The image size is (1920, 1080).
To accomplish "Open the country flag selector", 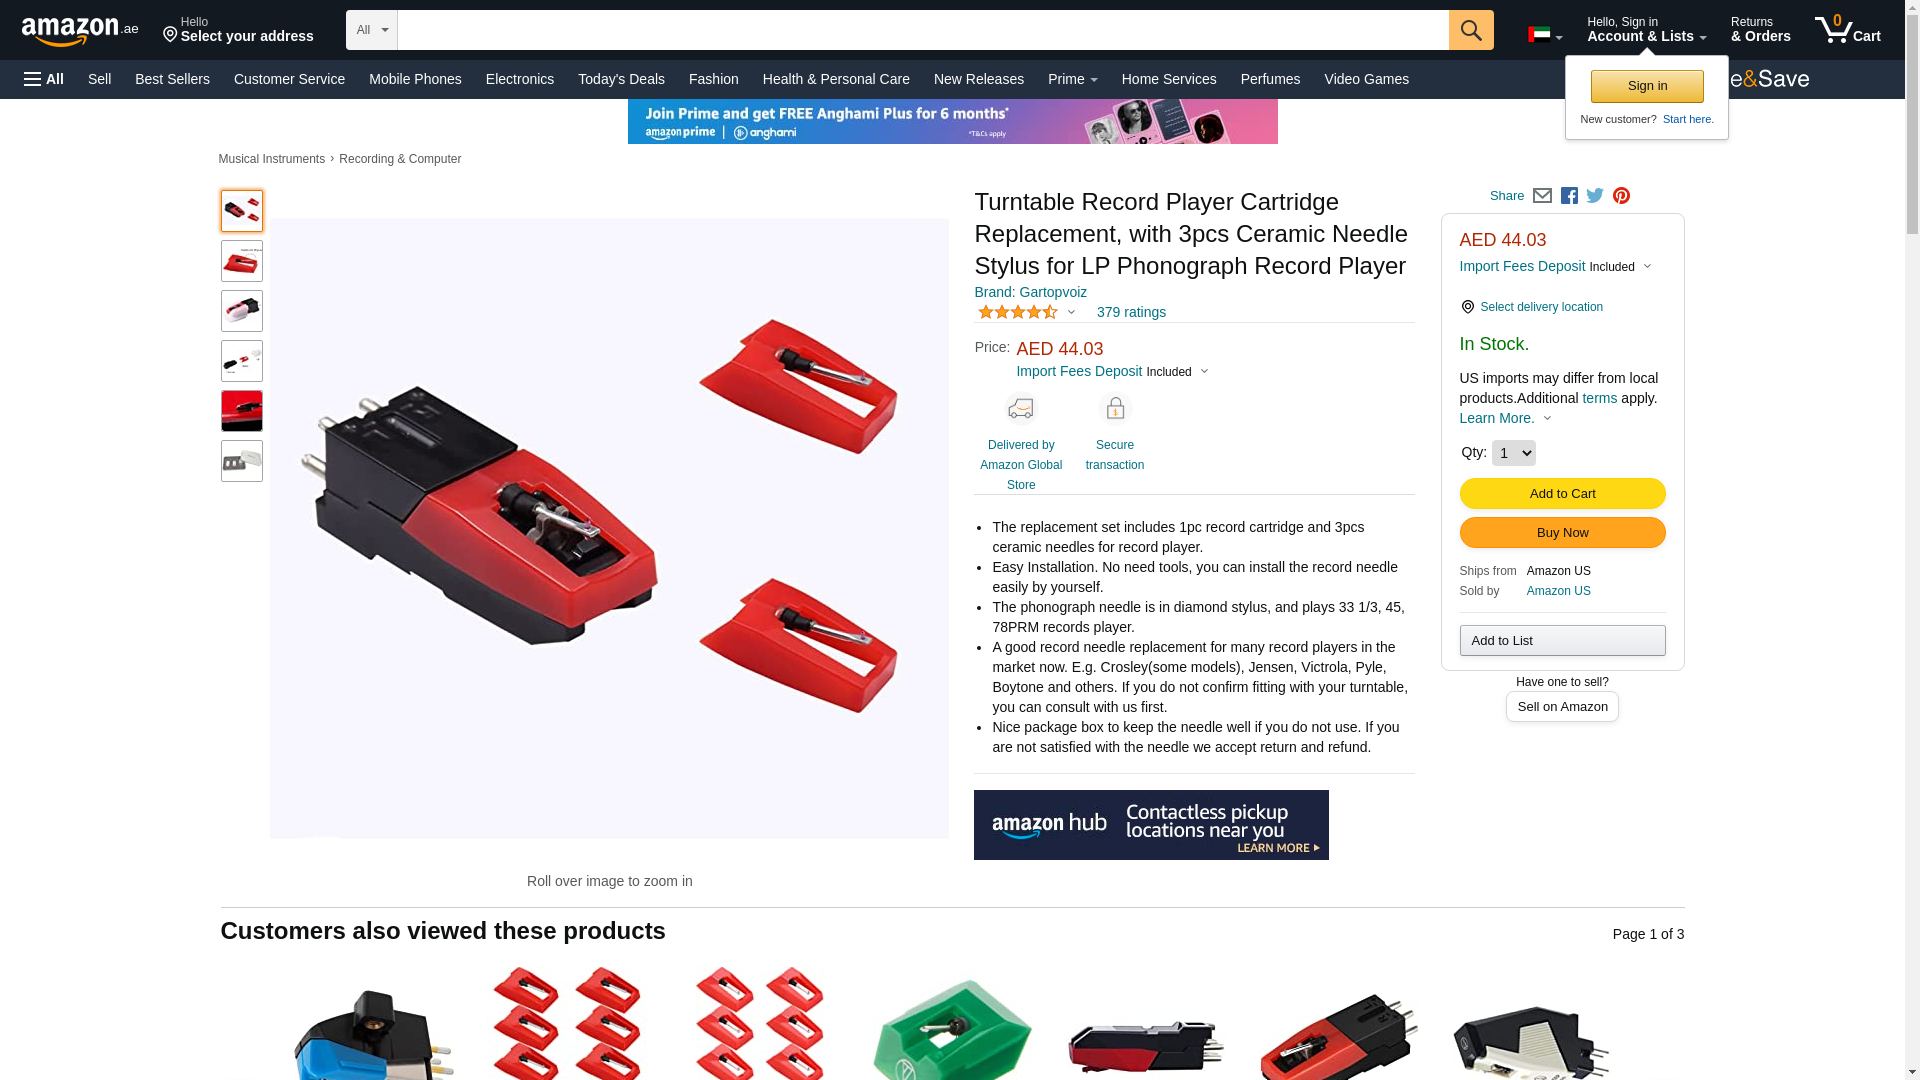I will click(x=1545, y=36).
